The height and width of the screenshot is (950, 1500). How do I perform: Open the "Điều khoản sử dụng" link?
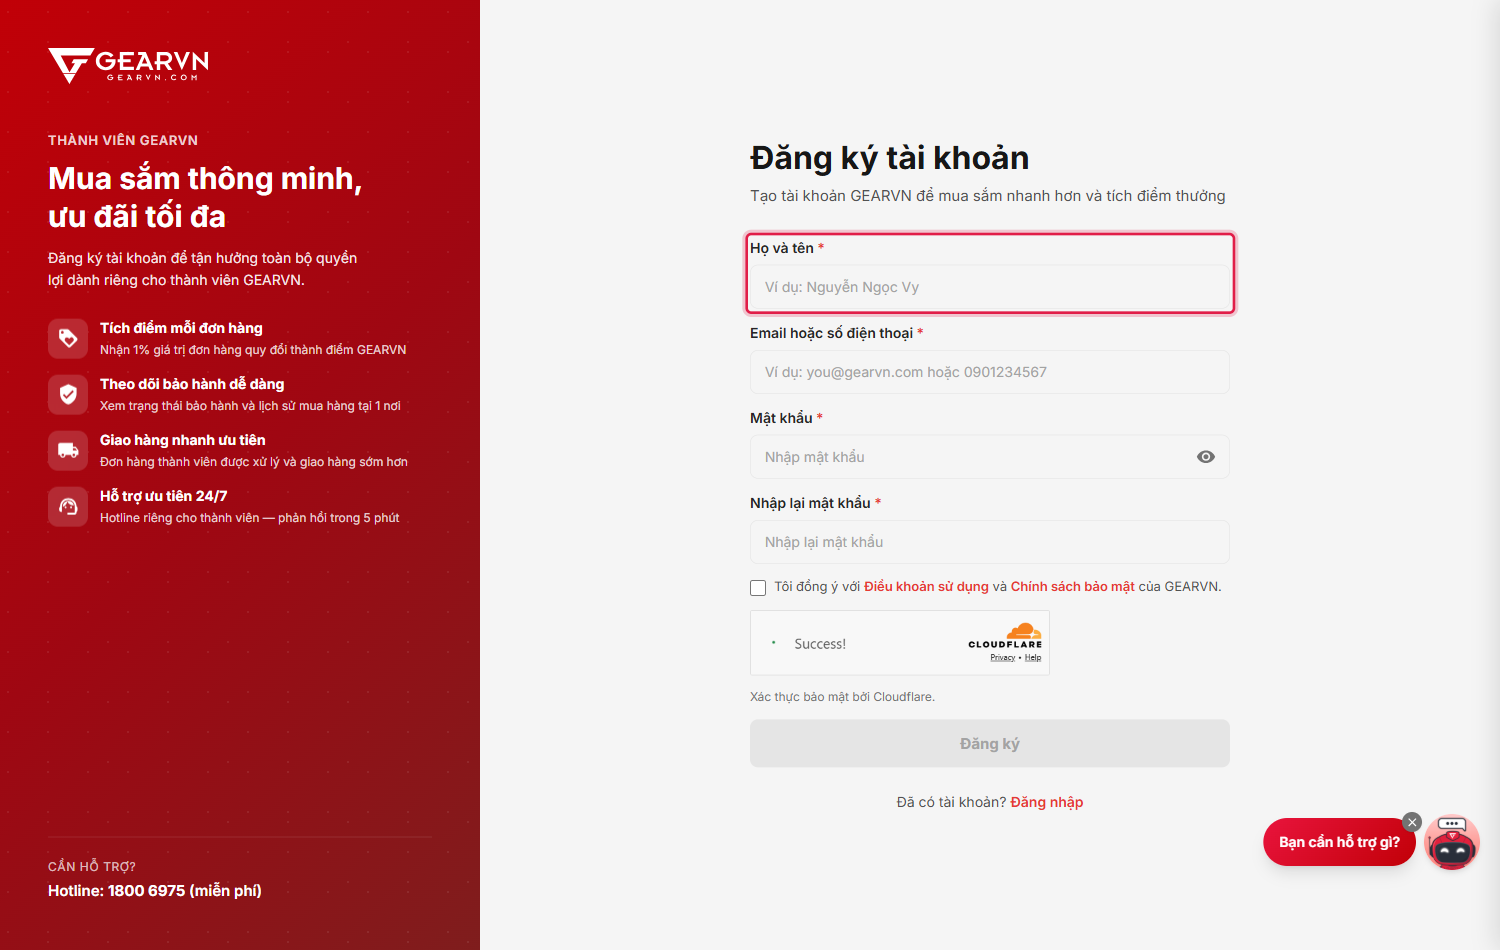pyautogui.click(x=926, y=587)
